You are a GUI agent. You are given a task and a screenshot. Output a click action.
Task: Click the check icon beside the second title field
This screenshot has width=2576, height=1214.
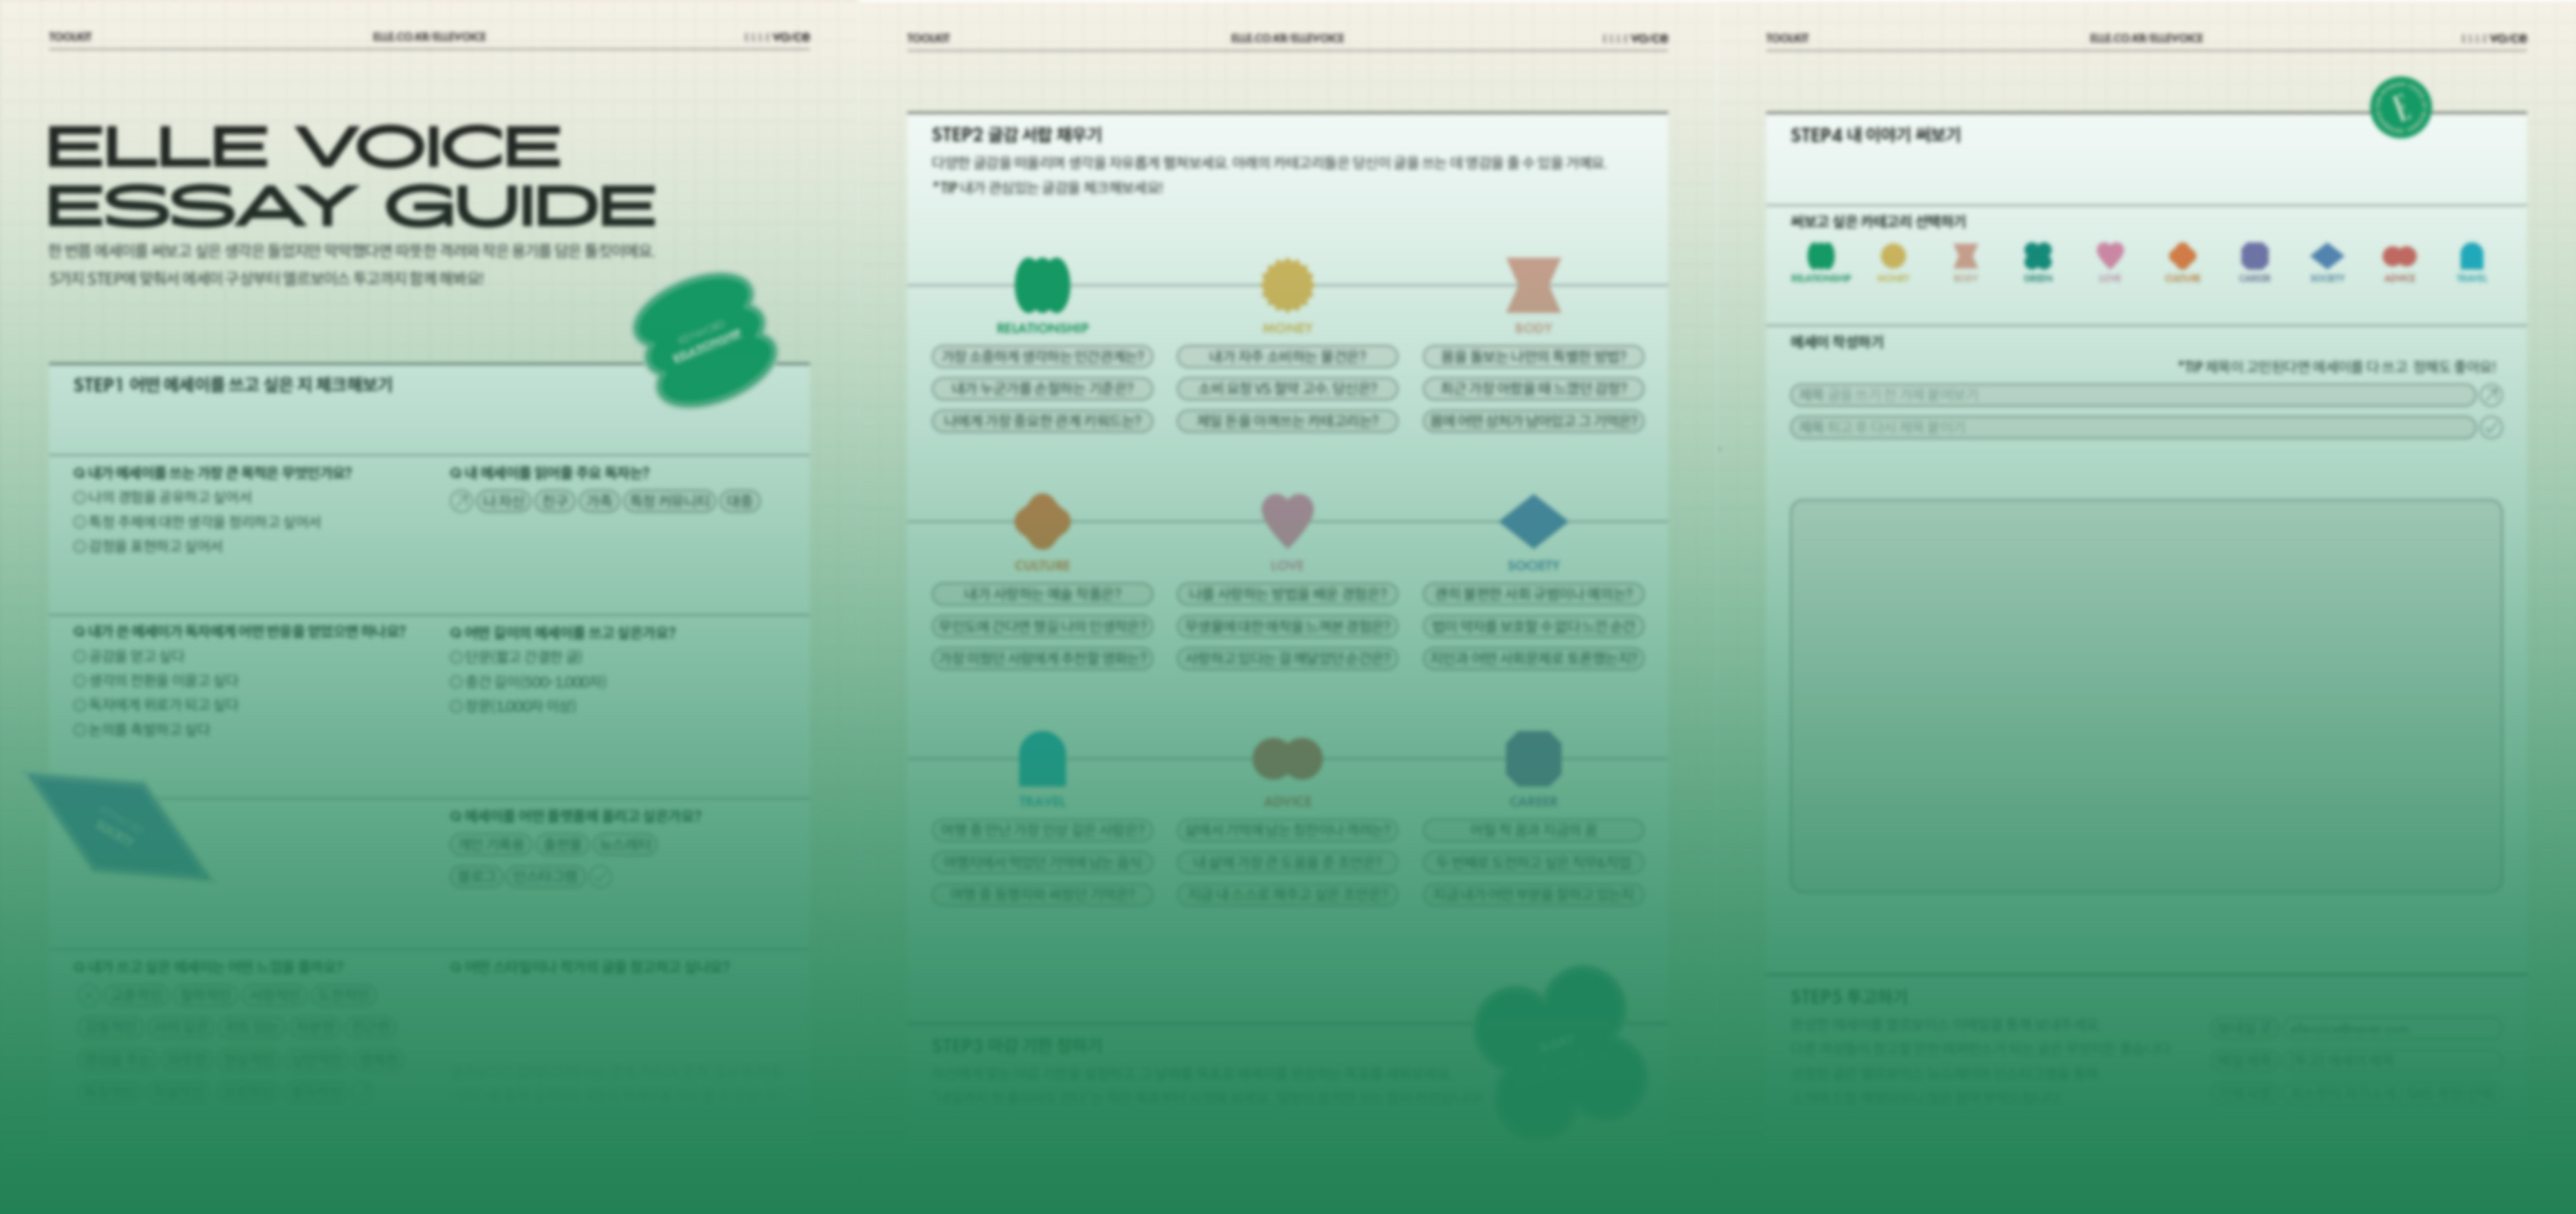[x=2491, y=427]
